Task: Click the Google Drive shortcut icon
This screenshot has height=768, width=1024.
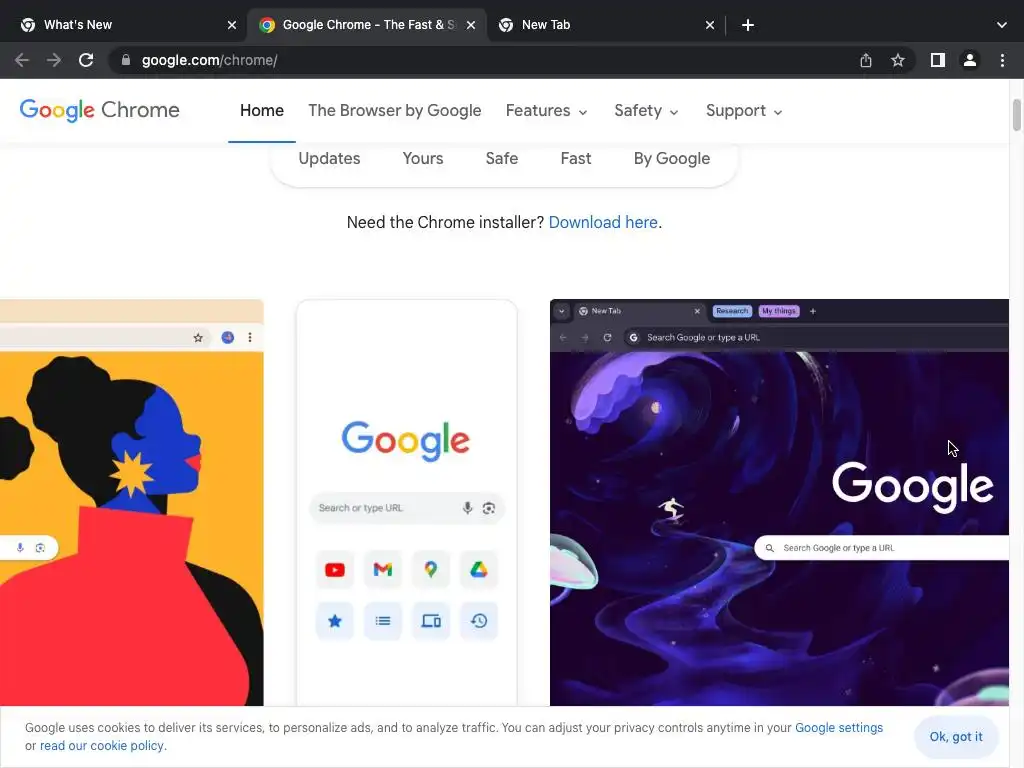Action: coord(479,569)
